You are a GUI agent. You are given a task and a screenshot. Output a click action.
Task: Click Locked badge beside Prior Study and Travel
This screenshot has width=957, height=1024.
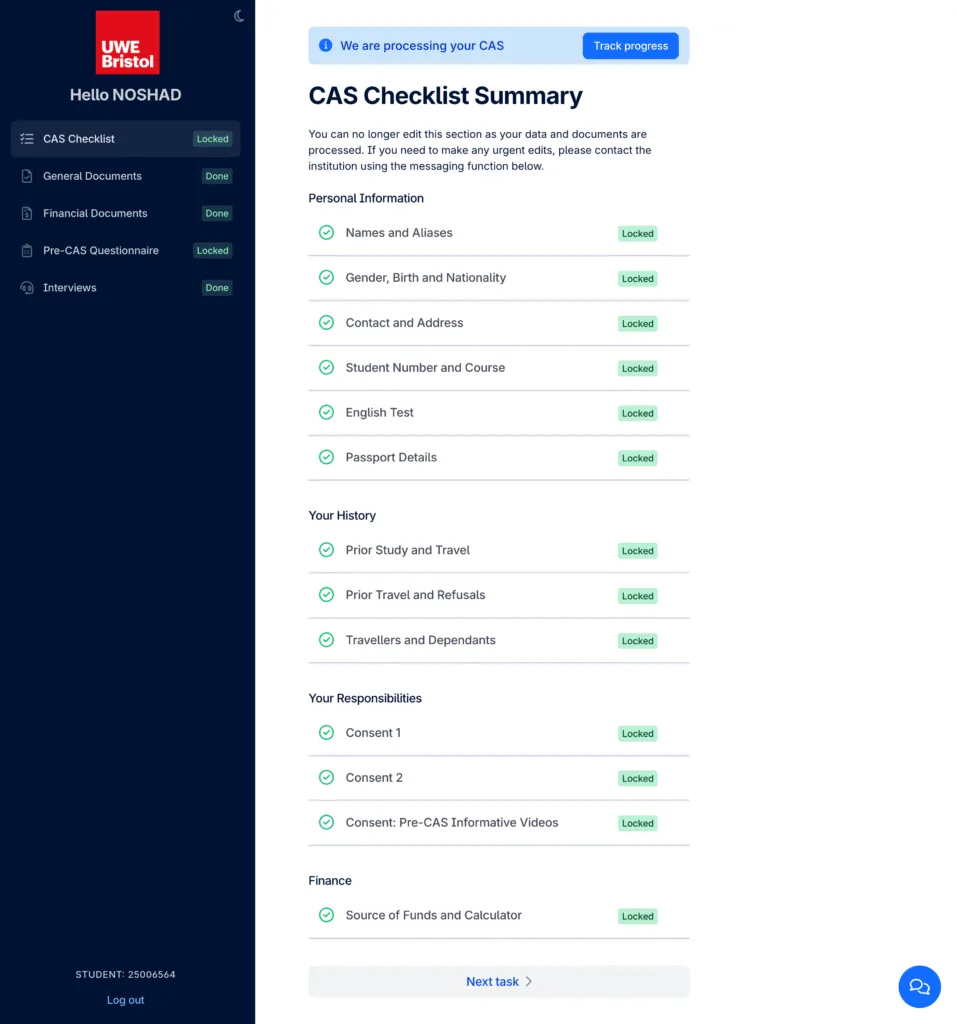point(637,551)
